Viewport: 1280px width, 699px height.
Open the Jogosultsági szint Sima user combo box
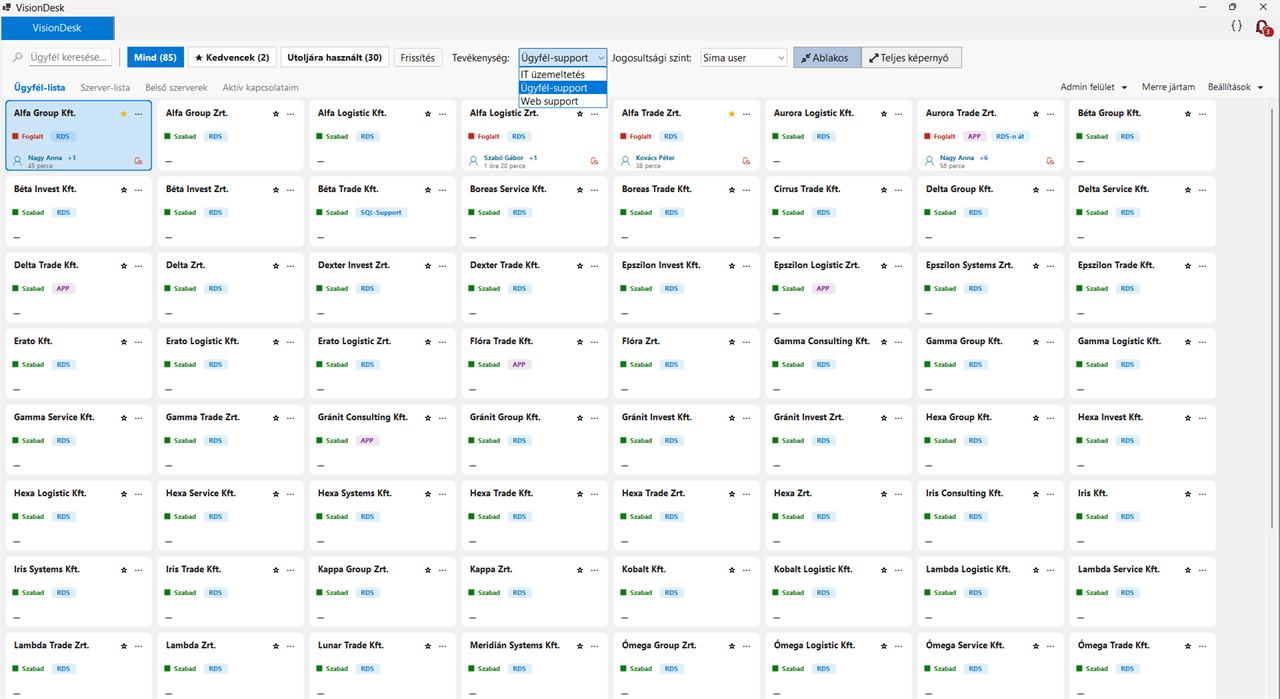[744, 58]
